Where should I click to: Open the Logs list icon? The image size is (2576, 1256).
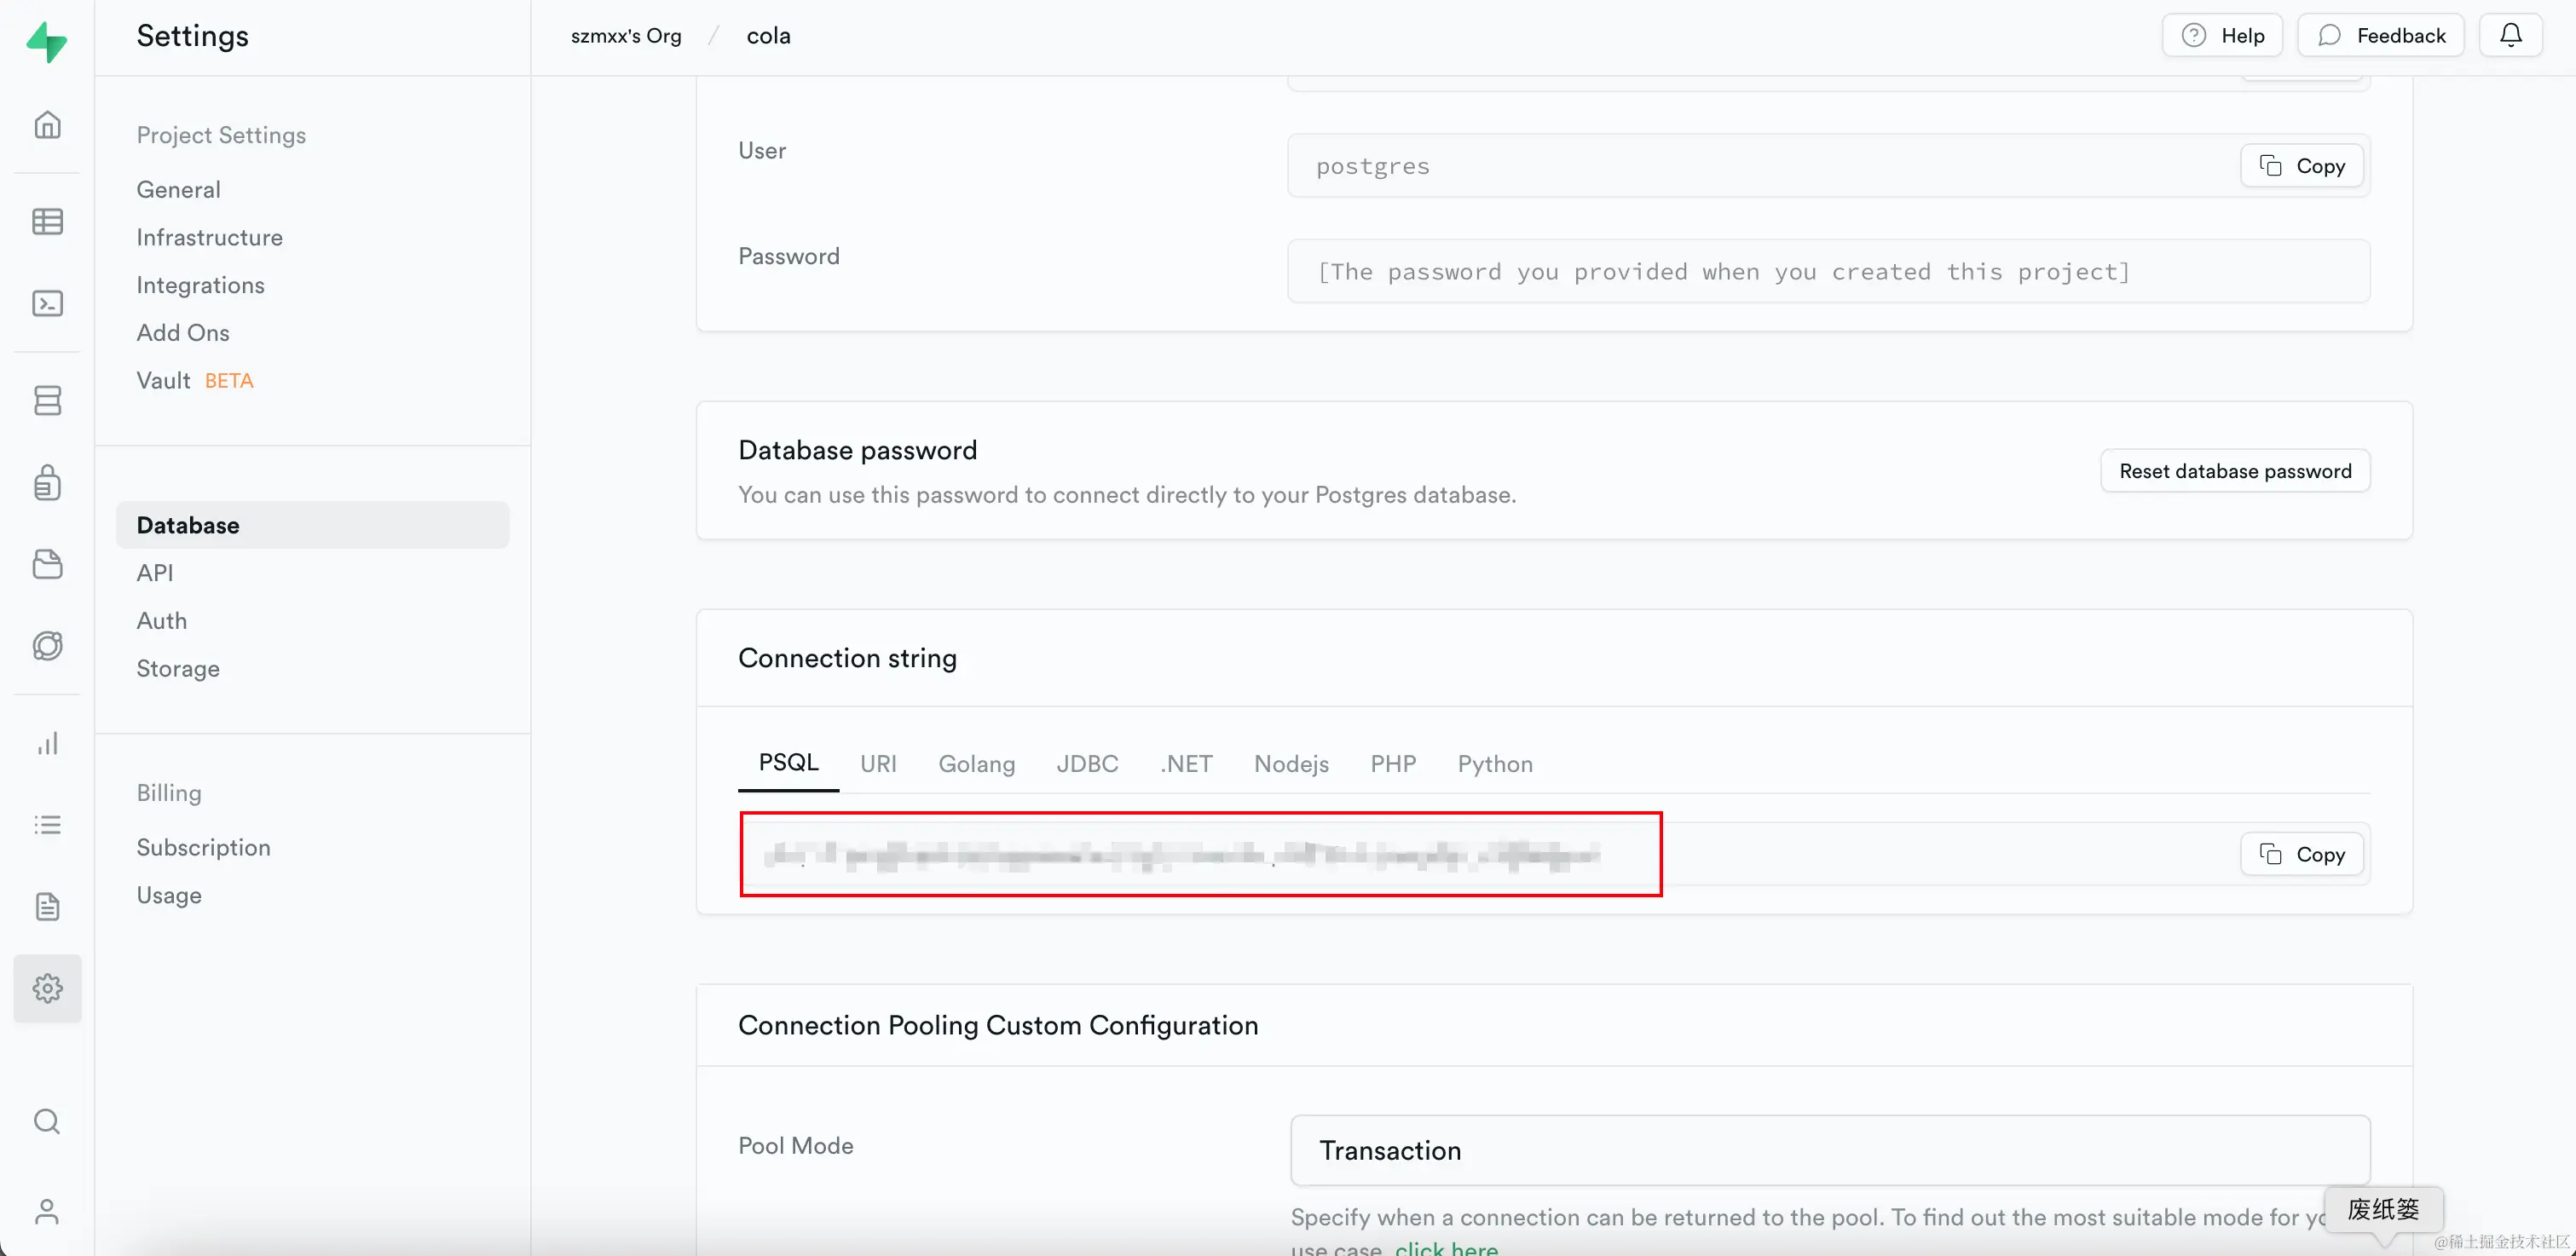[x=47, y=825]
